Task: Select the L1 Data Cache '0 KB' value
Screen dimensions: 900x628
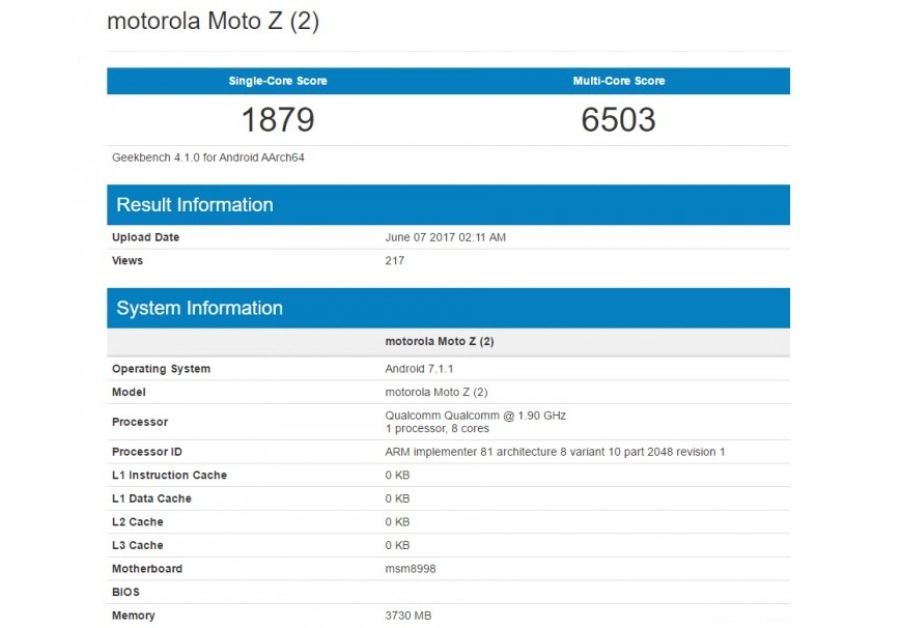Action: tap(397, 499)
